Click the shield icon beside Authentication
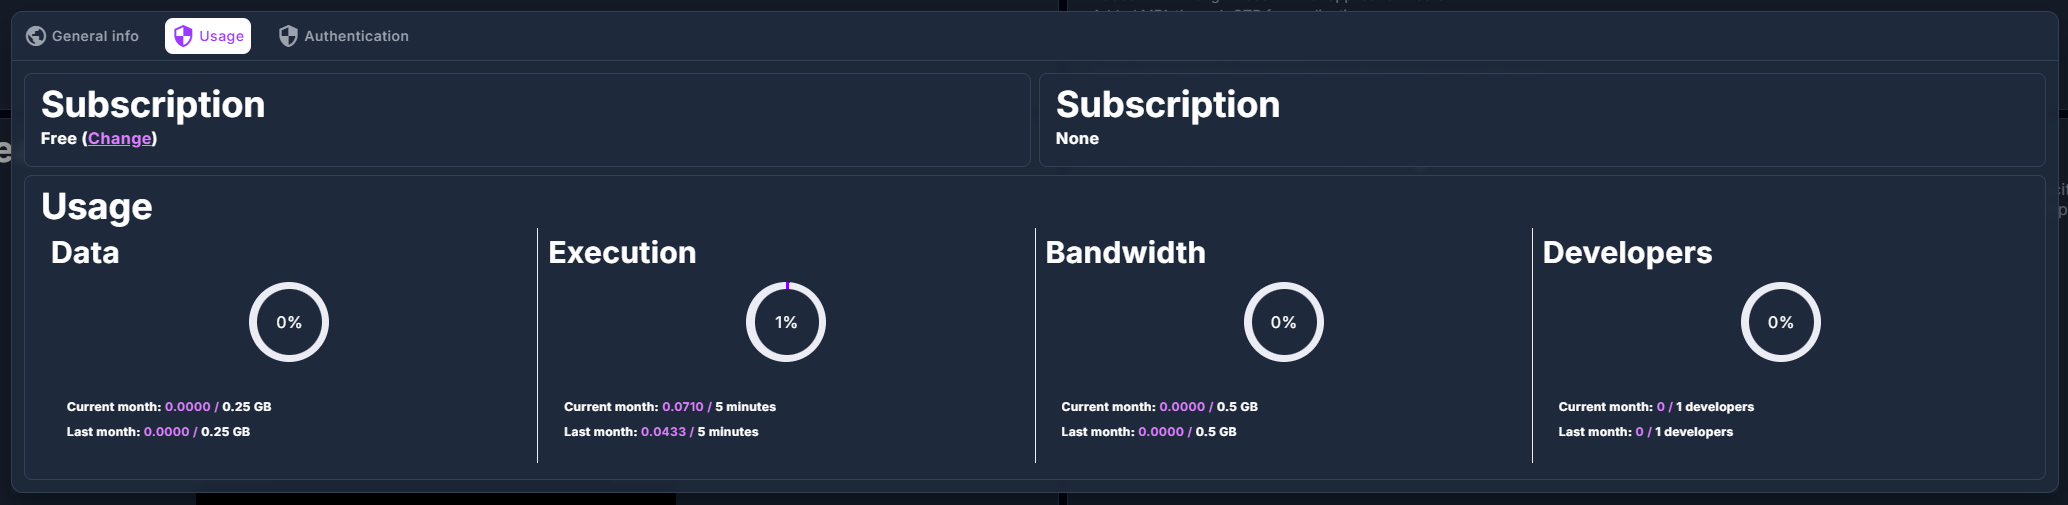The height and width of the screenshot is (505, 2068). (288, 36)
